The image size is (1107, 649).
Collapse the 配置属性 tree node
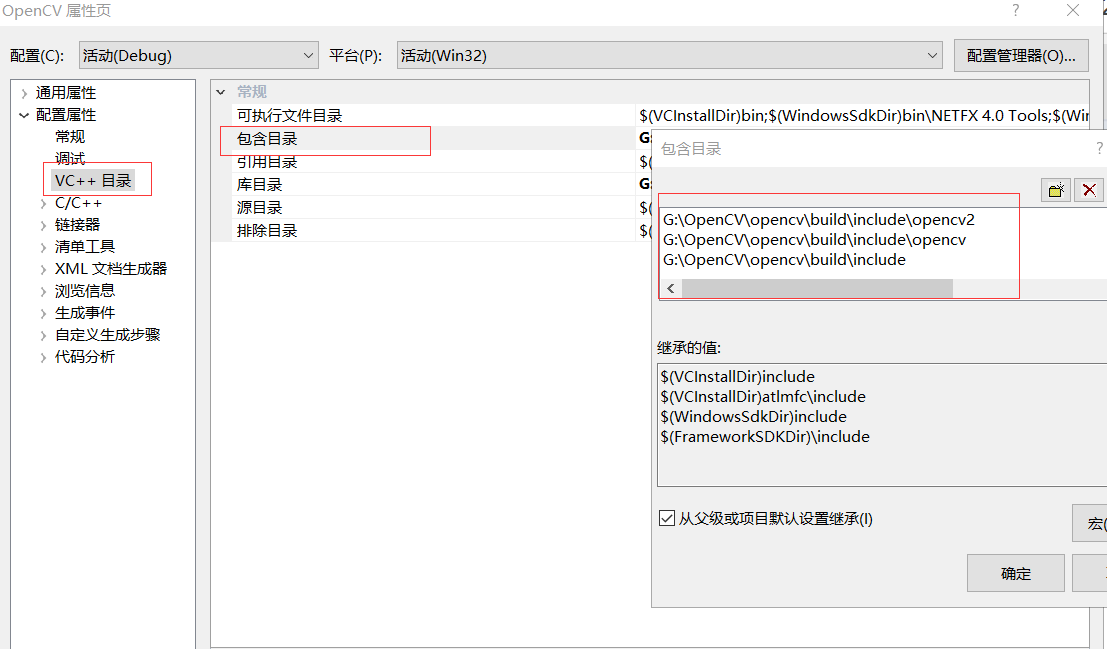22,113
